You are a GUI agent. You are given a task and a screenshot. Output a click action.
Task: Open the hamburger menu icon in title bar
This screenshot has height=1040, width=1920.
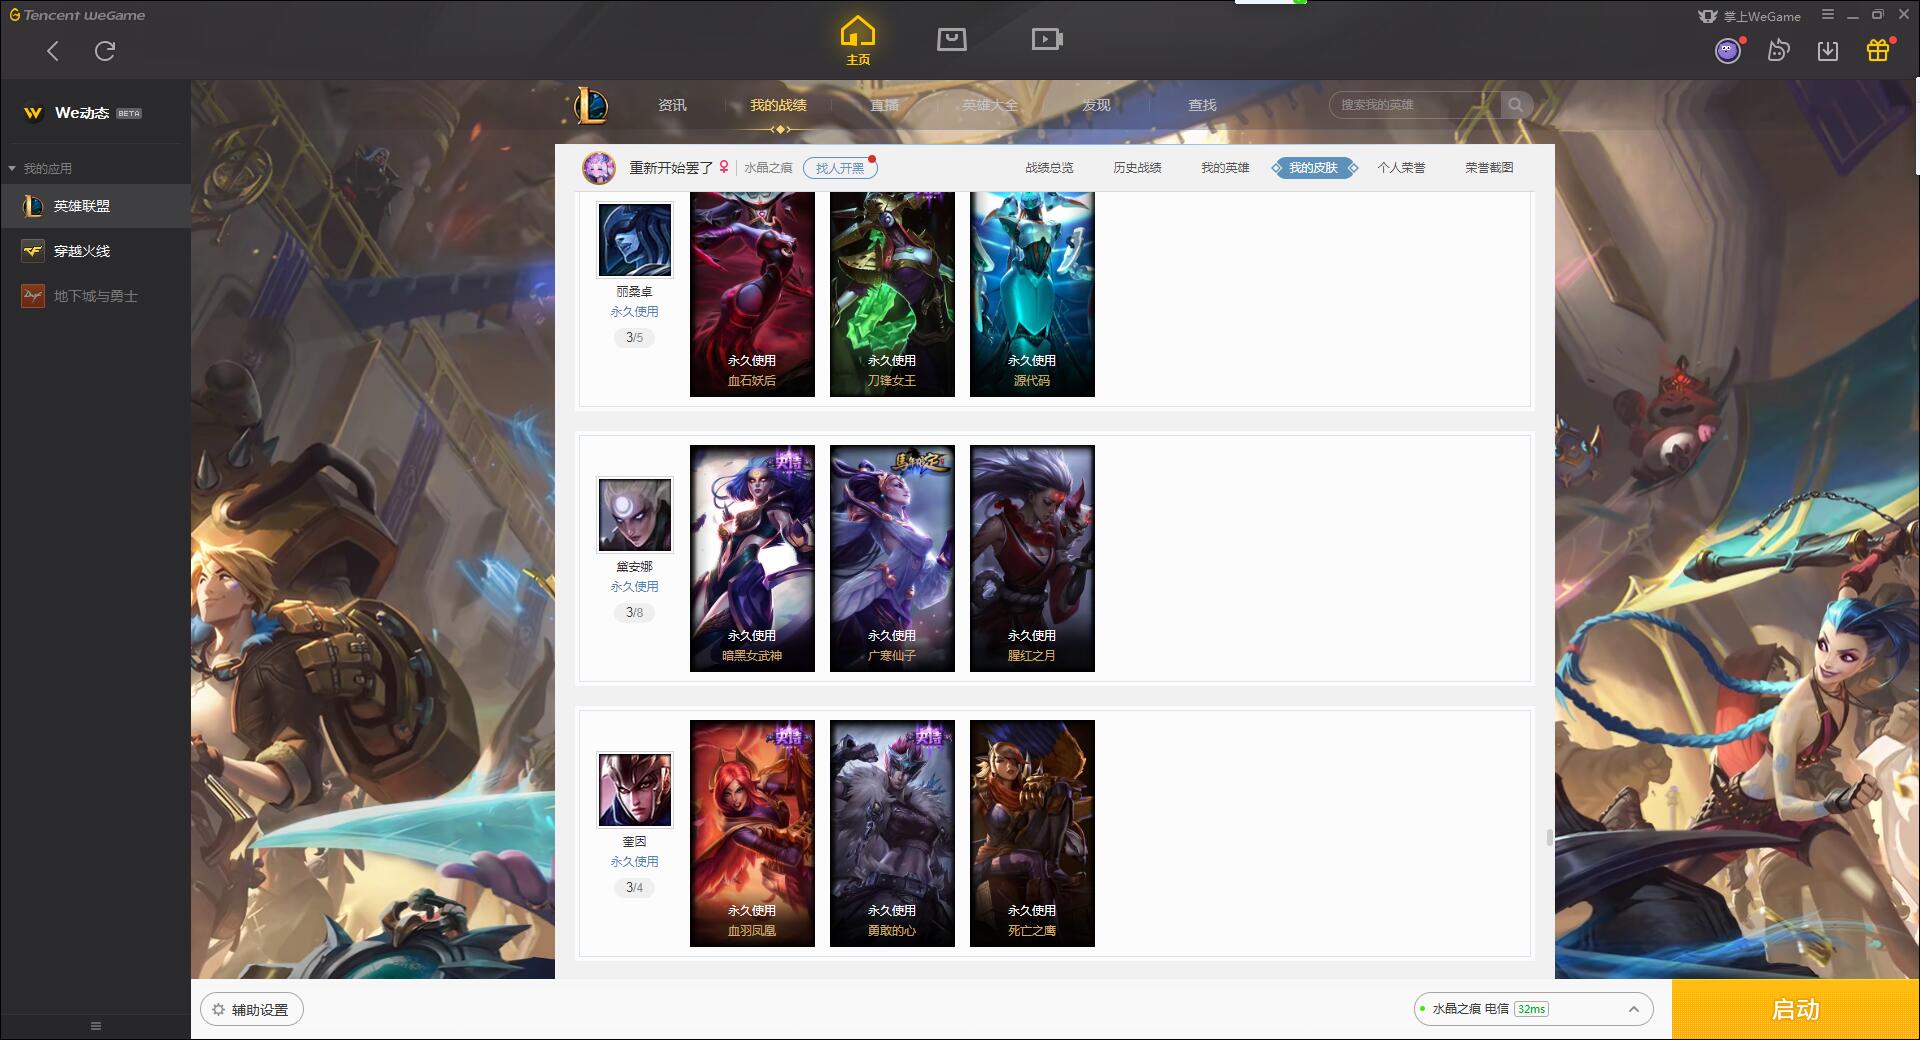point(1828,15)
